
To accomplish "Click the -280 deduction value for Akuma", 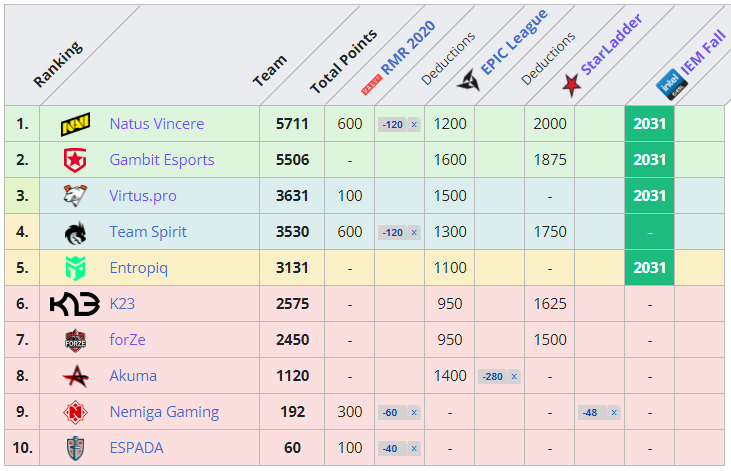I will point(493,376).
